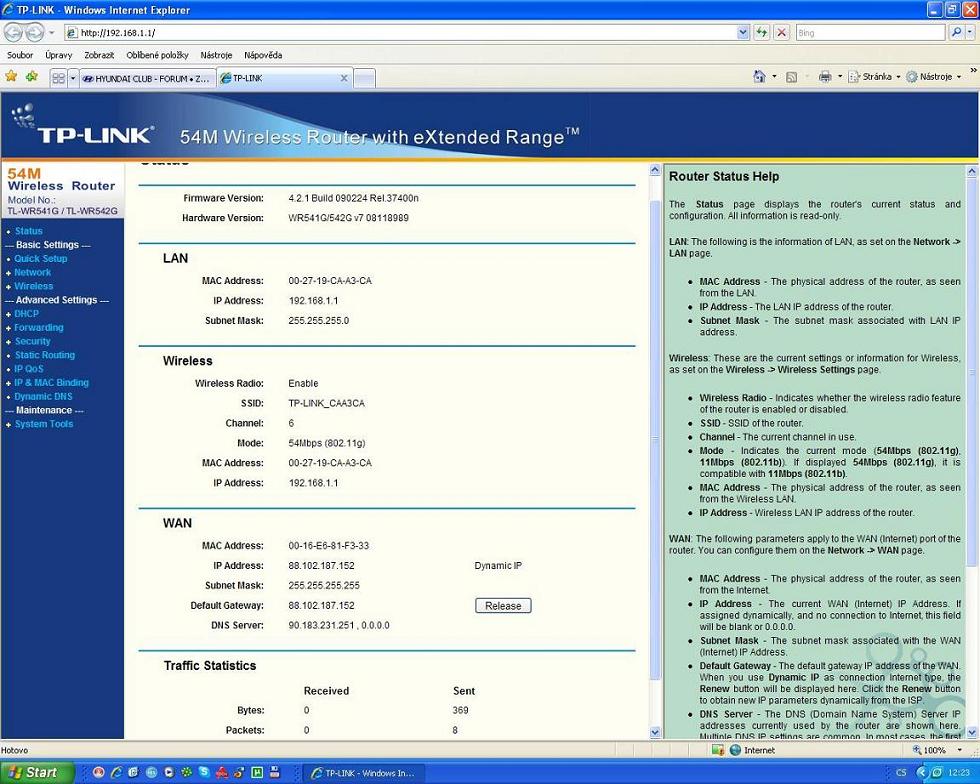Image resolution: width=980 pixels, height=784 pixels.
Task: Click the RSS feeds icon
Action: click(791, 77)
